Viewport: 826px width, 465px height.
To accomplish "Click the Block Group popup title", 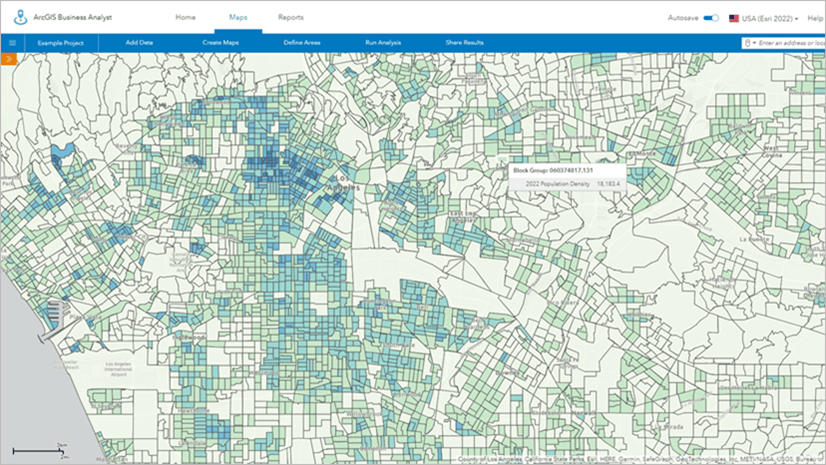I will [x=553, y=171].
